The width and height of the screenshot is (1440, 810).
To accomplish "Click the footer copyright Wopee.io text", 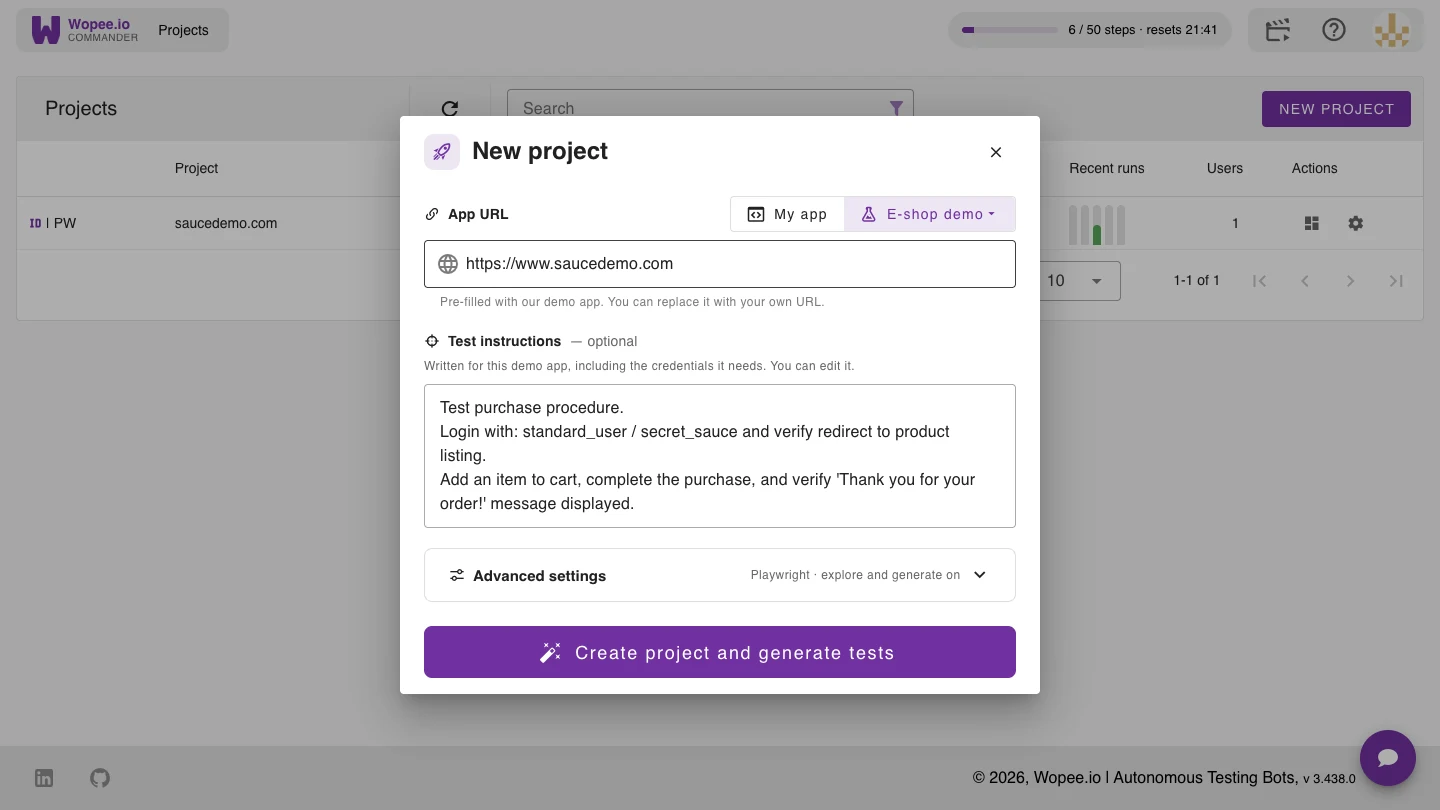I will click(1164, 777).
